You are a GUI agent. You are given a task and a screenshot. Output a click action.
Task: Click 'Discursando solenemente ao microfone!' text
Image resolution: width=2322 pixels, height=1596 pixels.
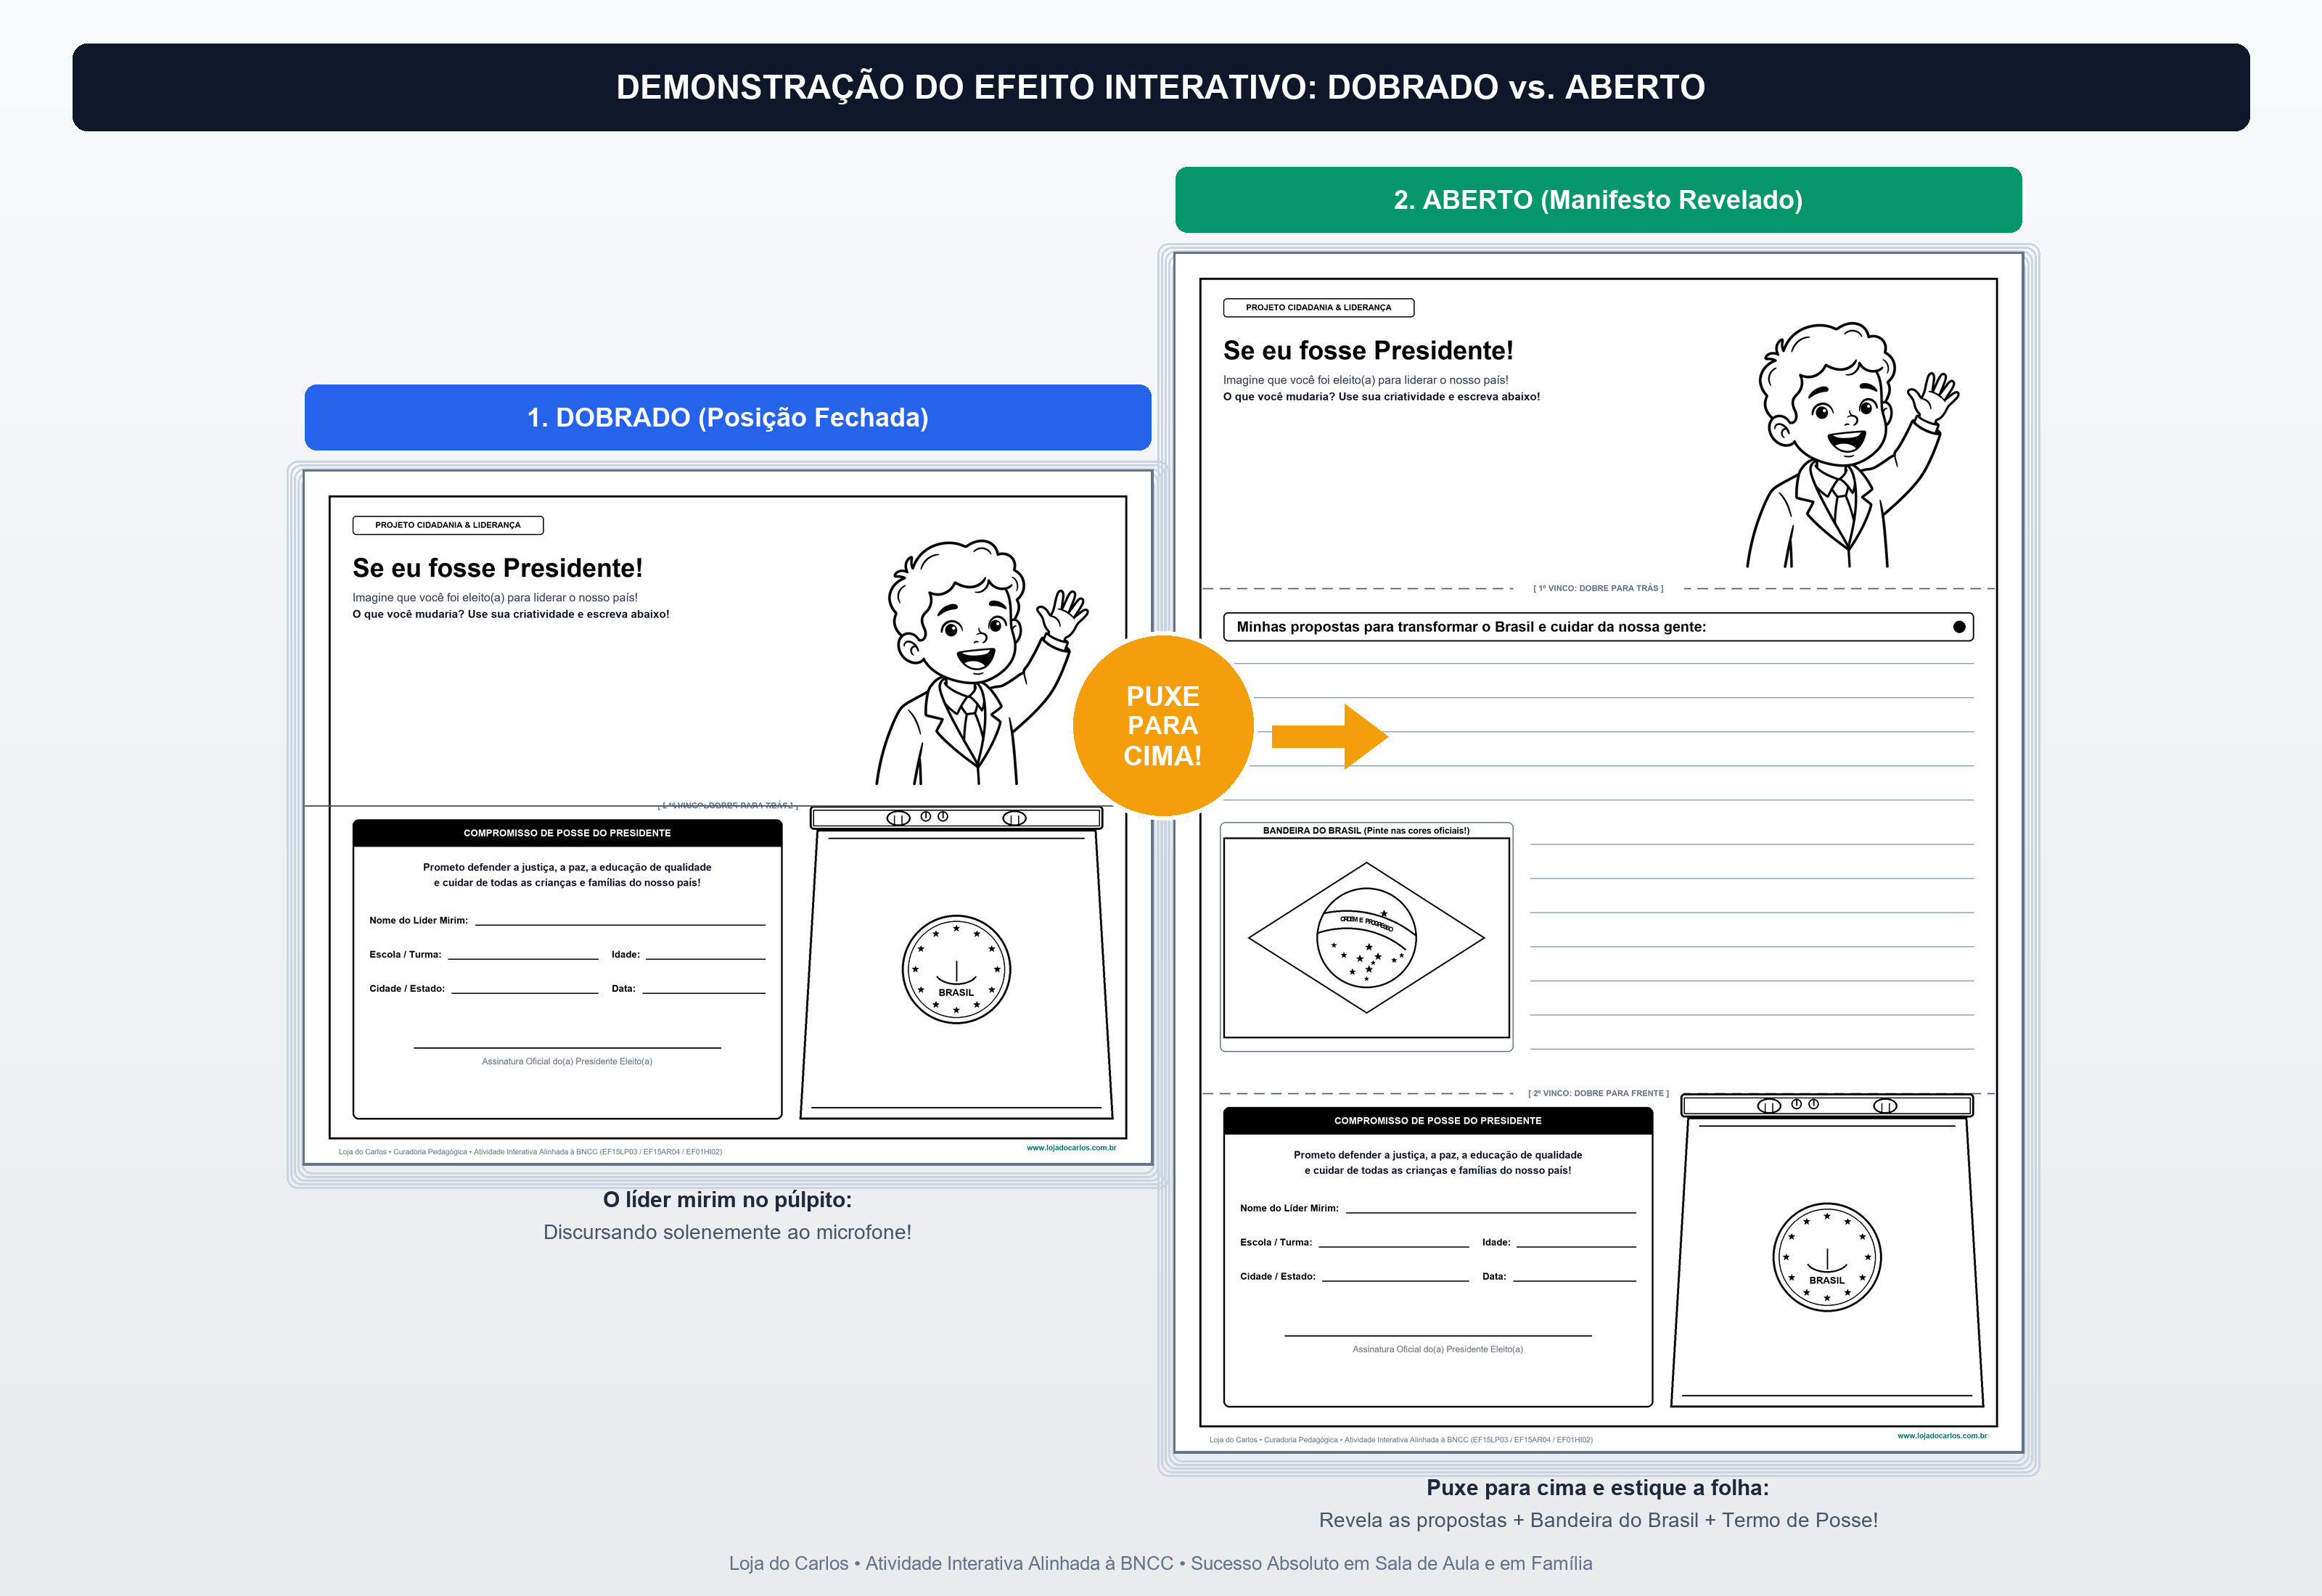coord(727,1233)
